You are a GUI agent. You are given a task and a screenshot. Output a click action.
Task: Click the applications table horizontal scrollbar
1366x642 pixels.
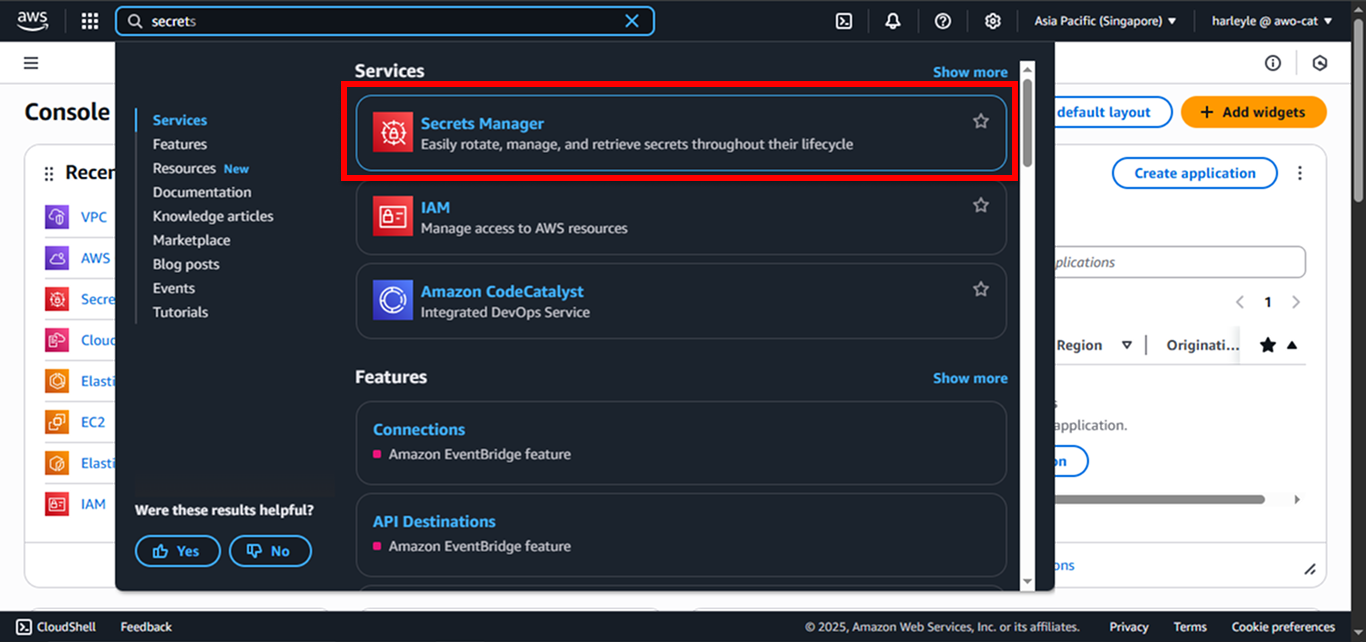[x=1158, y=499]
